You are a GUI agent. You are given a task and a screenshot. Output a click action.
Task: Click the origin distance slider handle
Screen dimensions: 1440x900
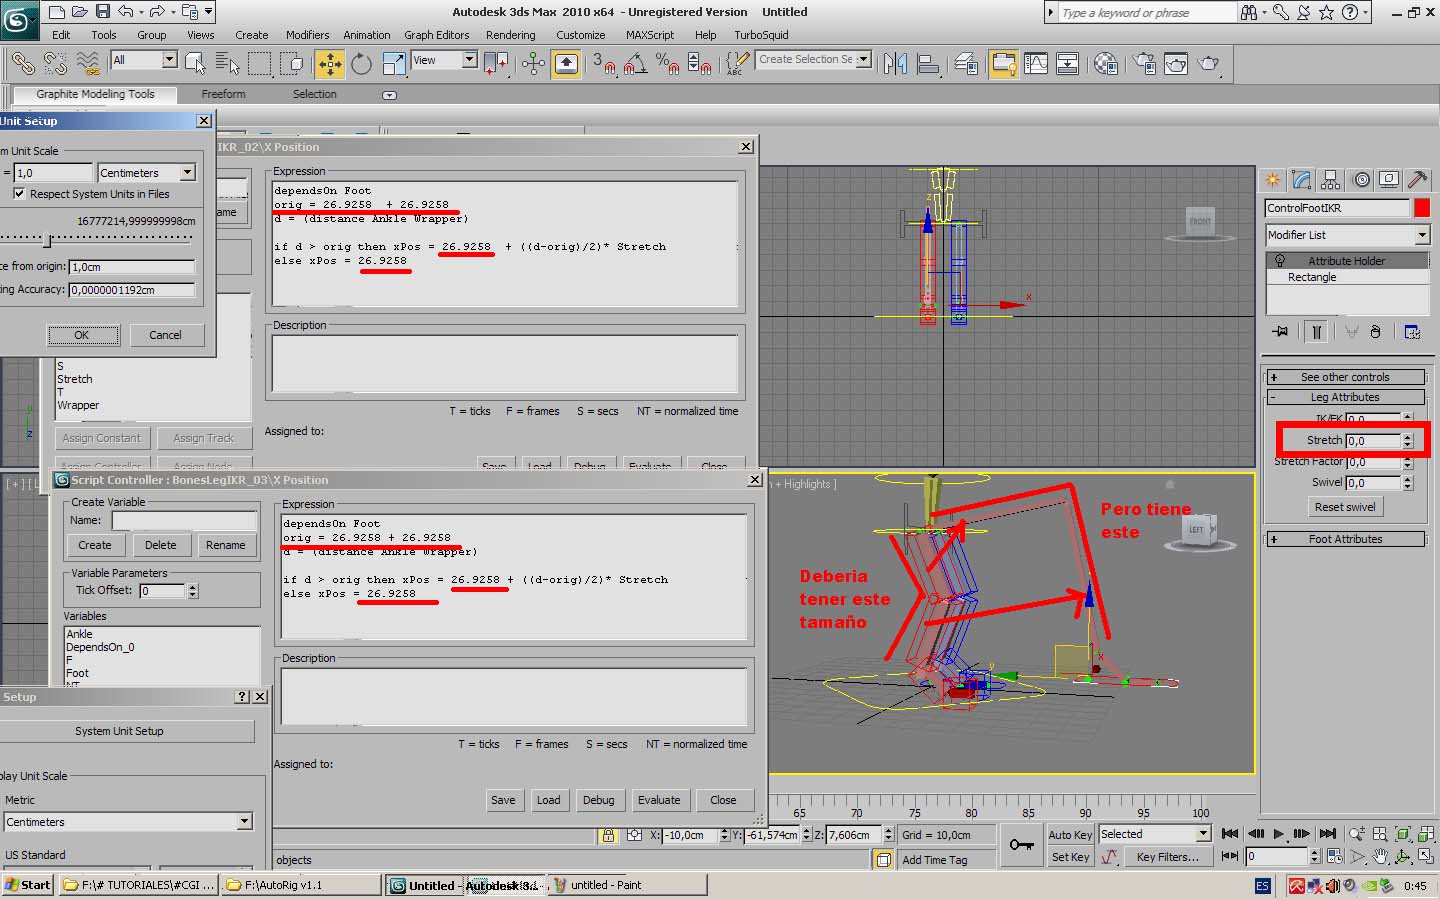point(47,240)
